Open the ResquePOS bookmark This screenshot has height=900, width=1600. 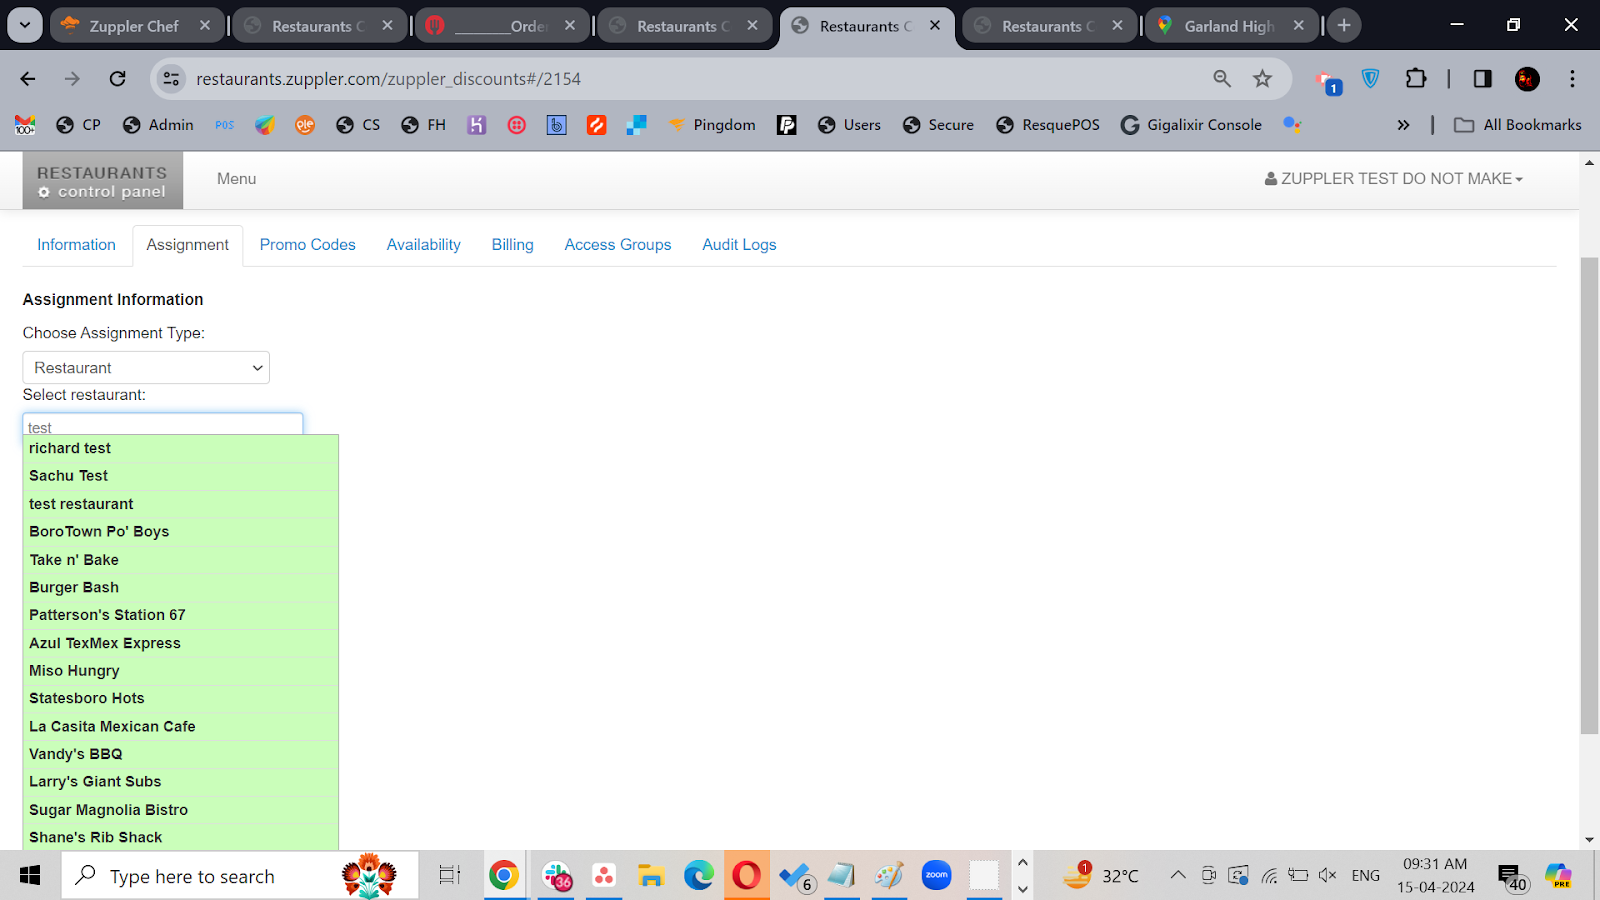click(1048, 125)
